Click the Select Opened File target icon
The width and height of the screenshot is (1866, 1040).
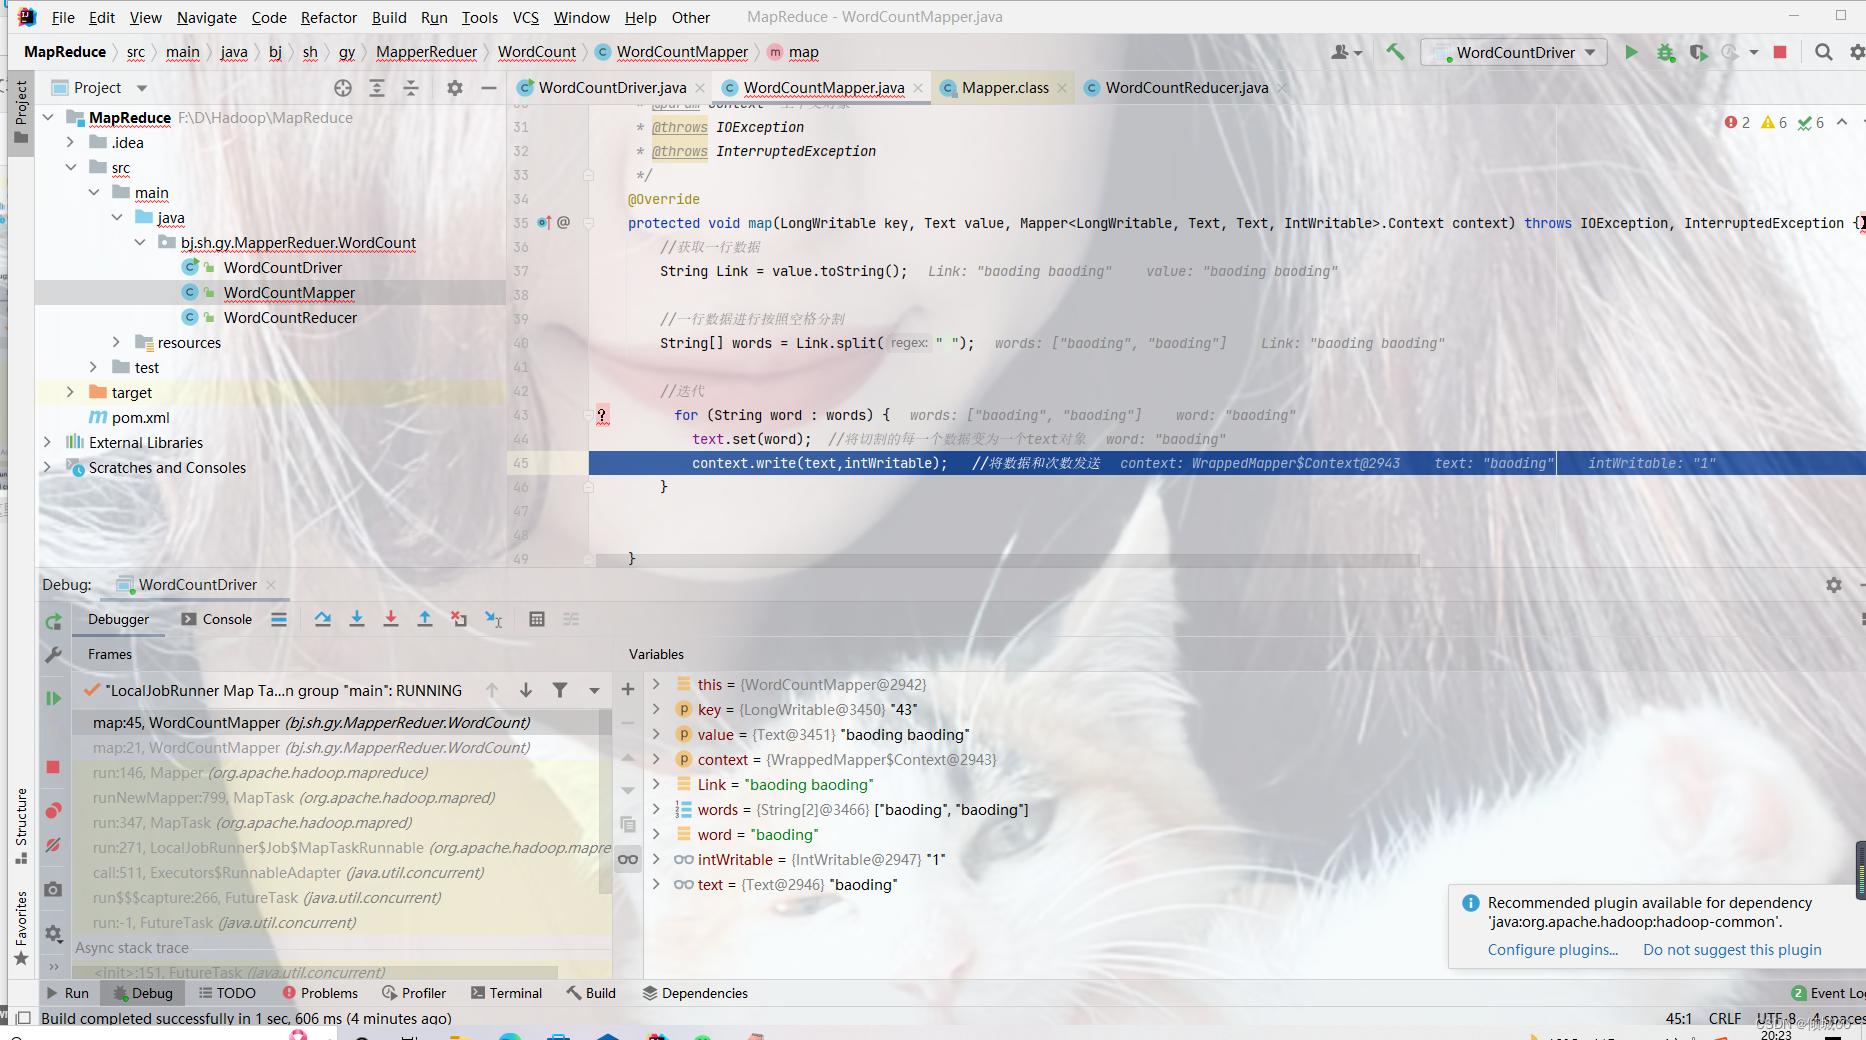coord(343,88)
